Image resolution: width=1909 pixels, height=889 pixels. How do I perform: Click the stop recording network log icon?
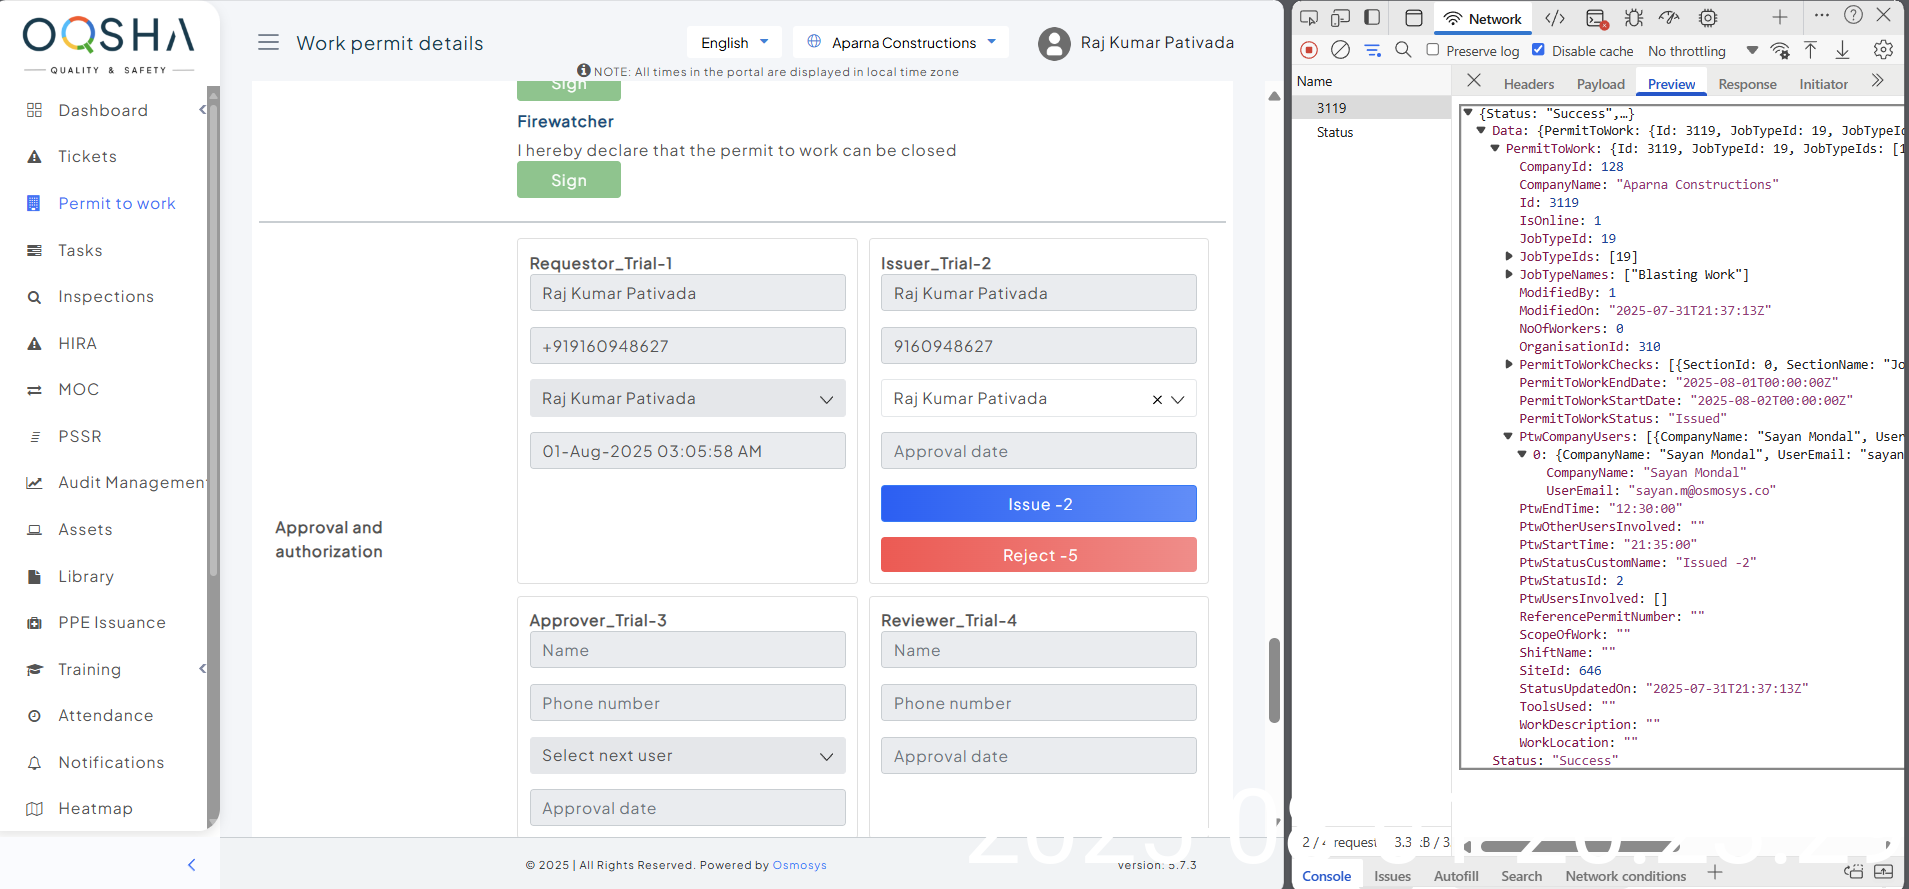1309,50
